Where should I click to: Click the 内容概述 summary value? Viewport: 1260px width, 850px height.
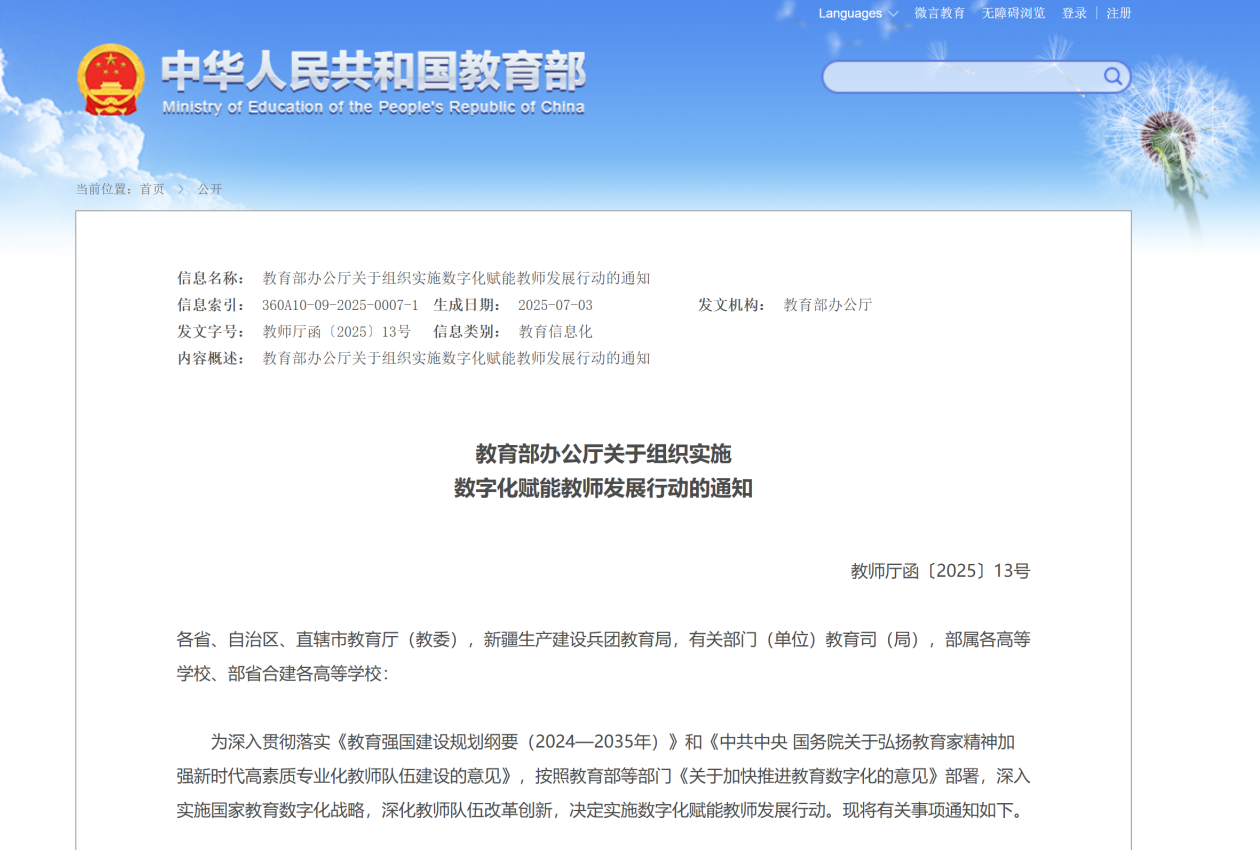pyautogui.click(x=456, y=358)
